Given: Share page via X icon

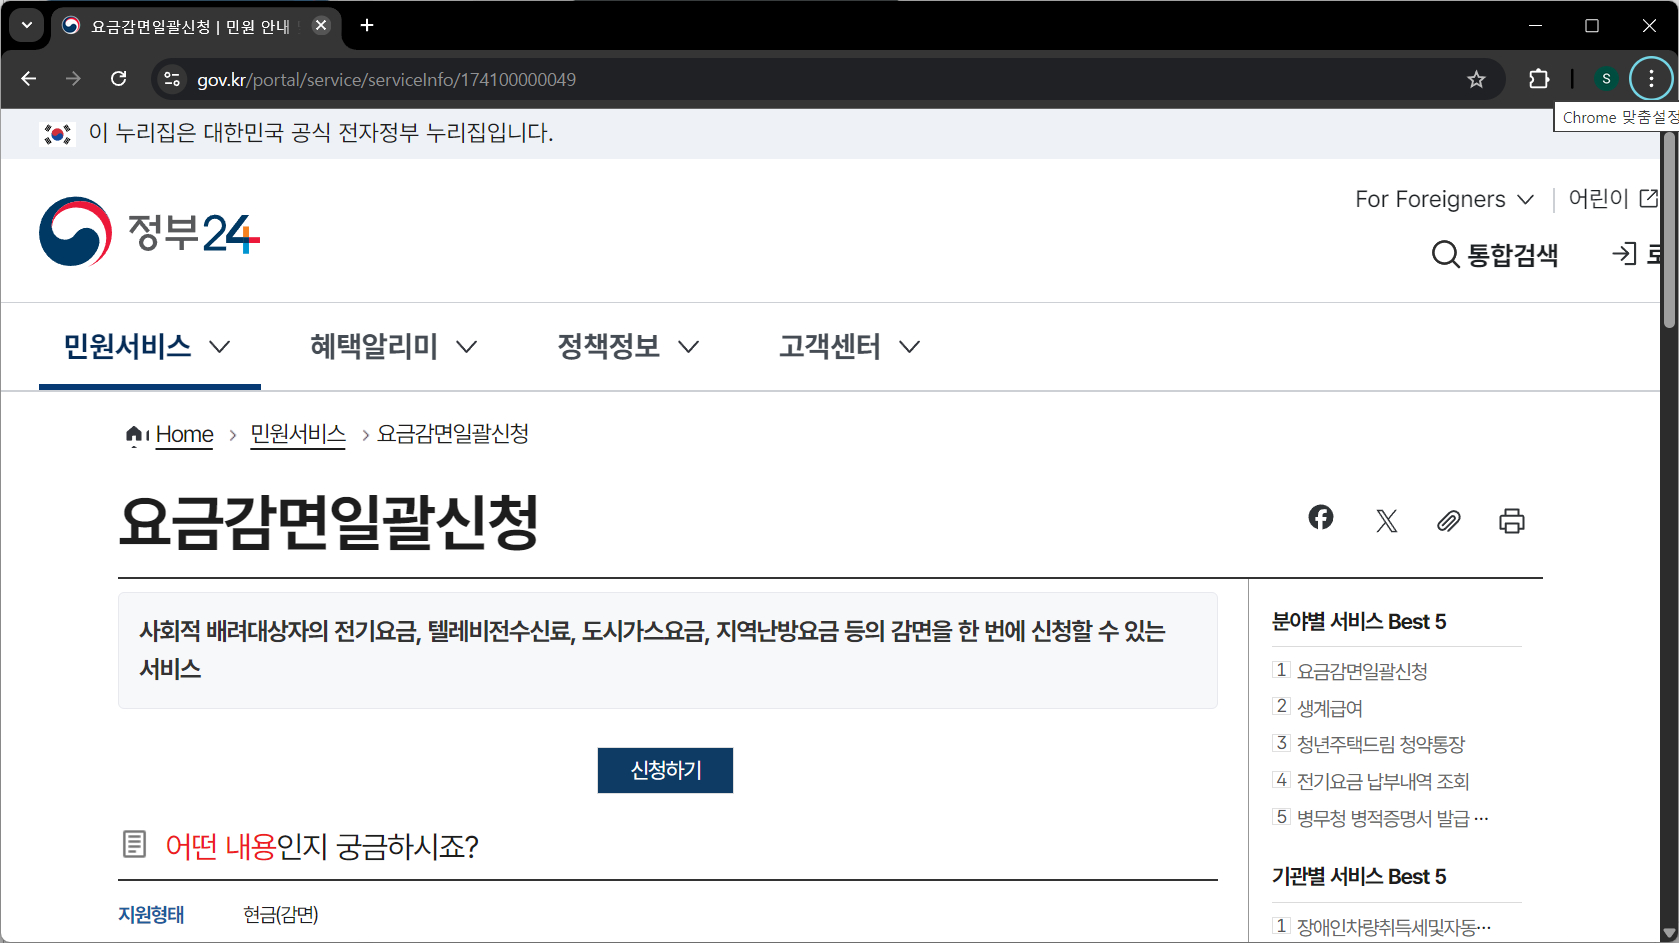Looking at the screenshot, I should [1386, 521].
